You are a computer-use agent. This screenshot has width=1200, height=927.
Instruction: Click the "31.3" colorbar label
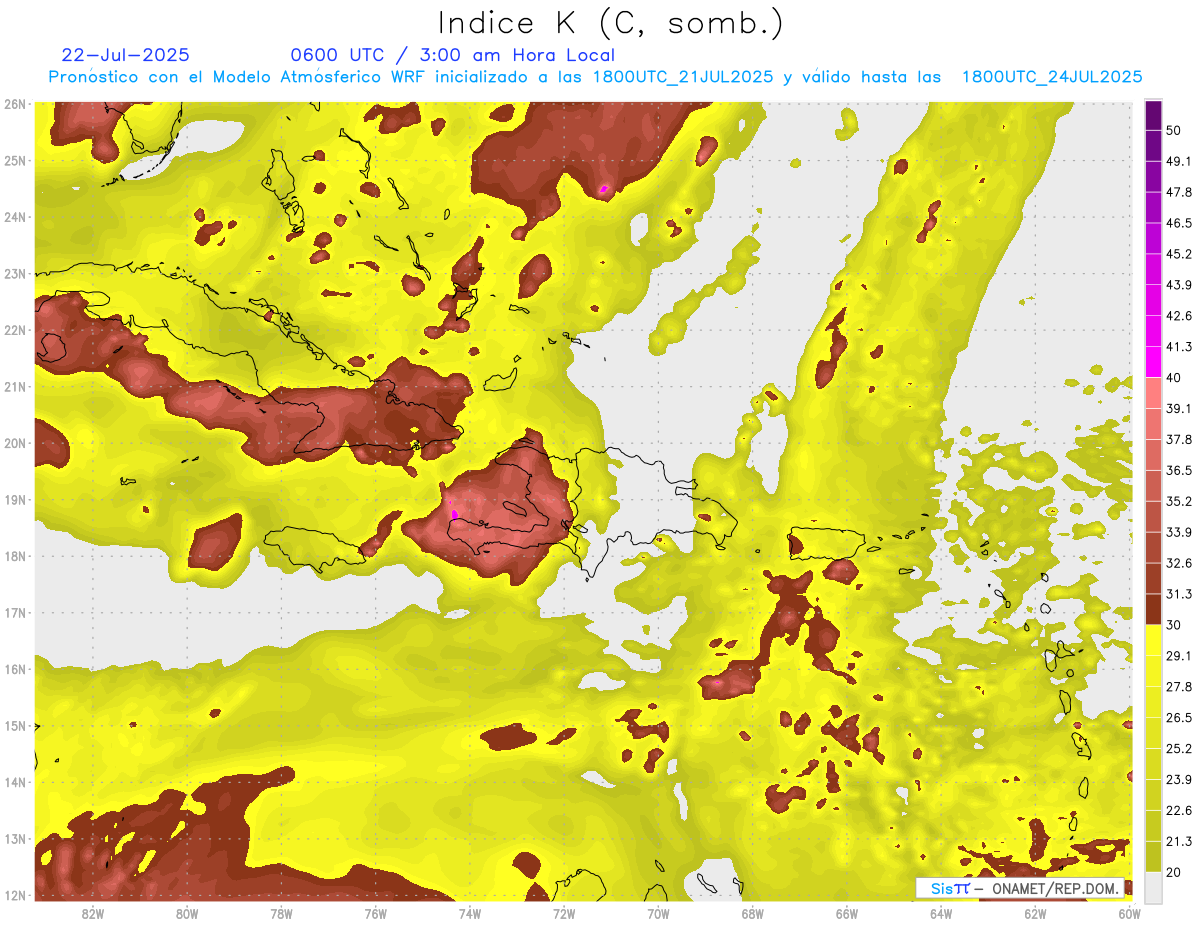coord(1179,594)
